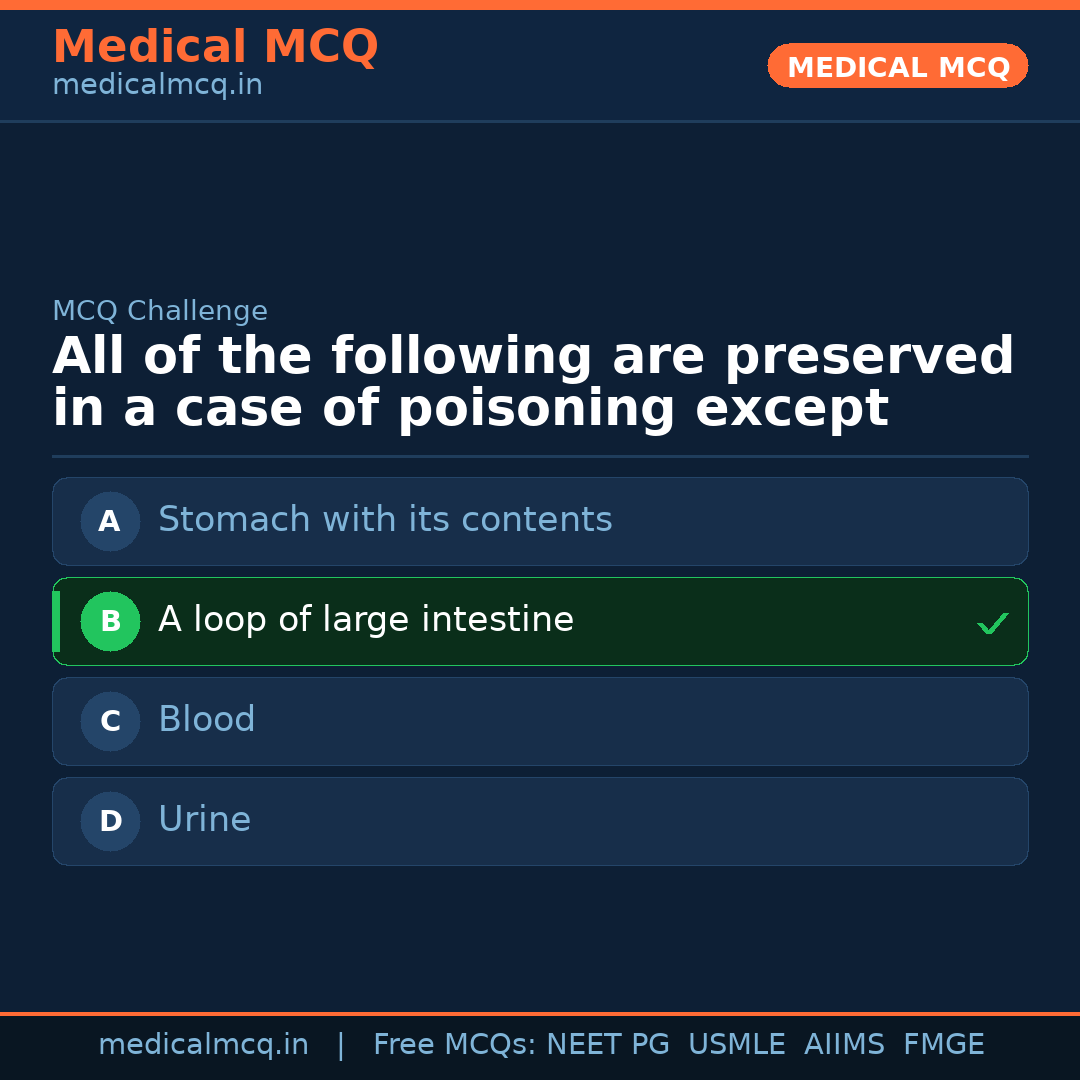
Task: Open the USMLE category in footer
Action: tap(737, 1044)
